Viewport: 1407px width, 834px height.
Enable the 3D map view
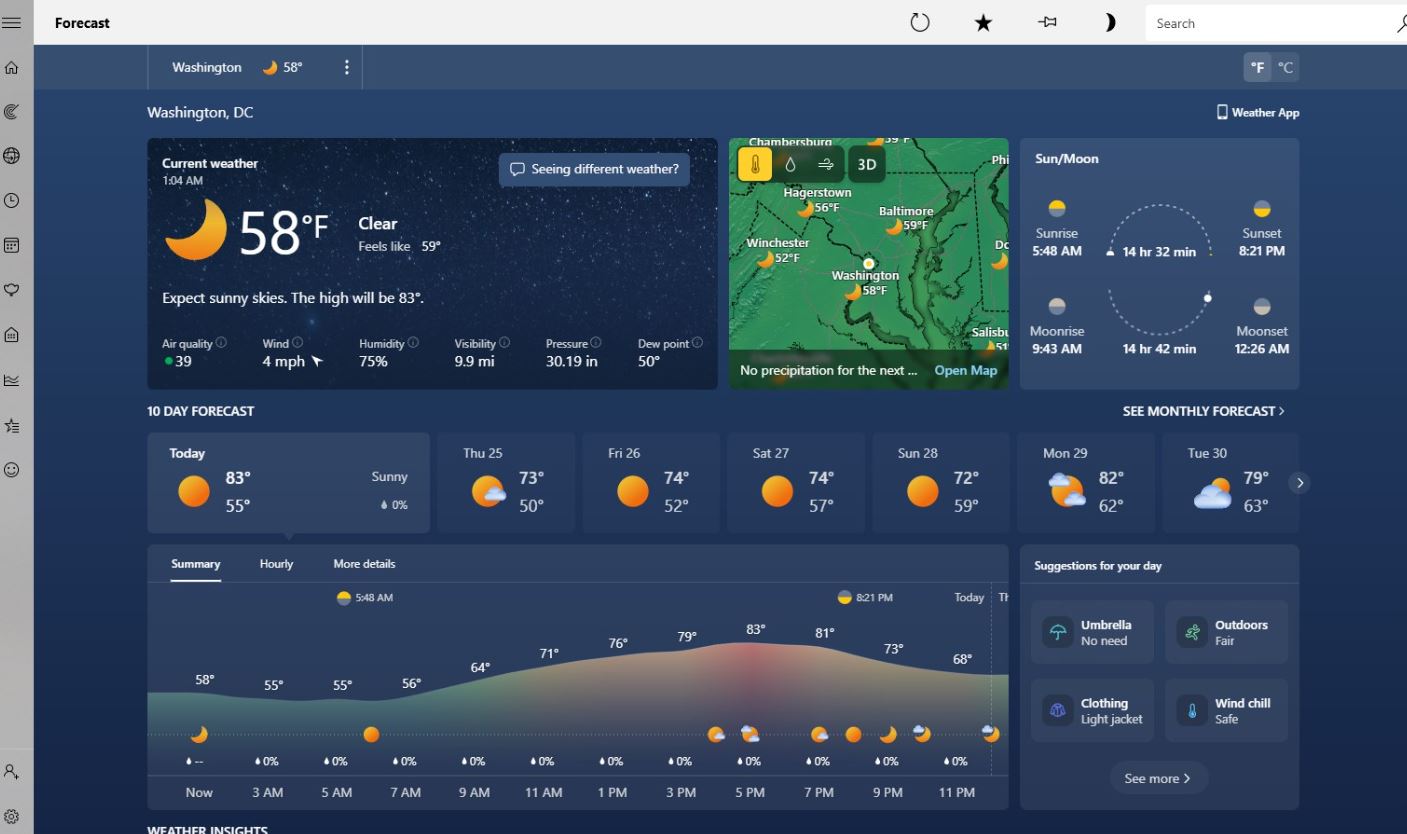click(866, 163)
